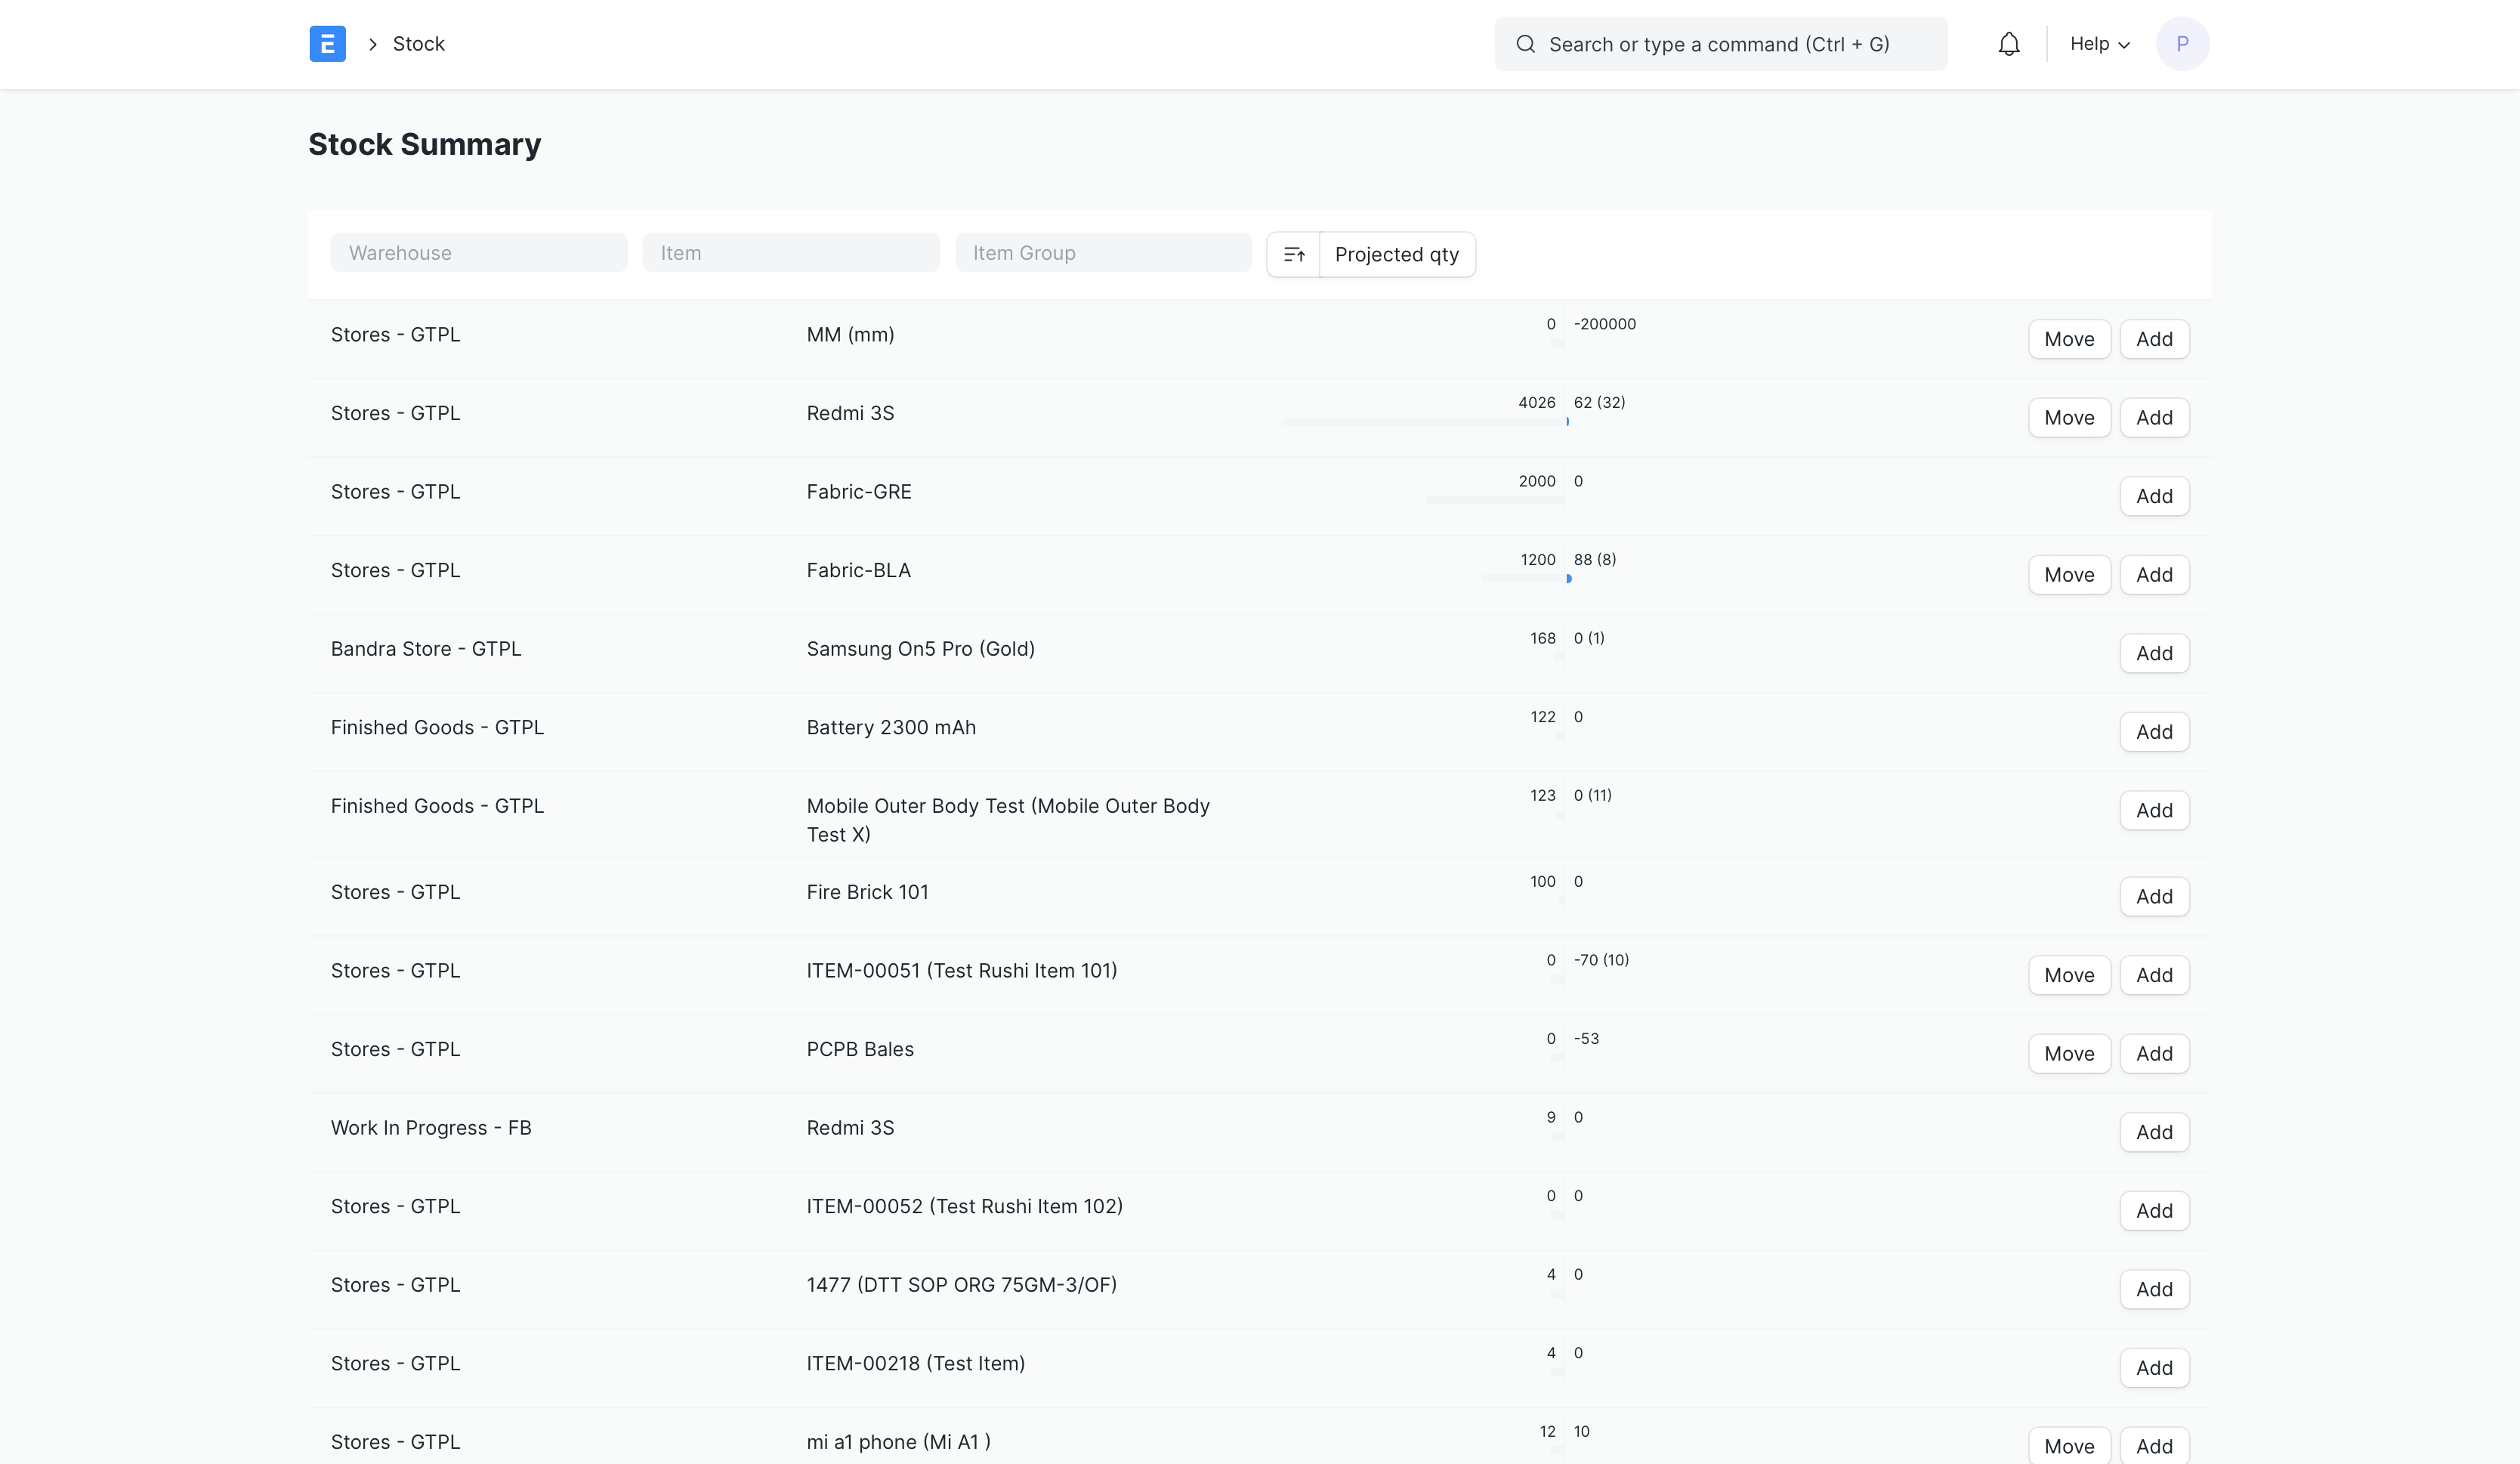Click Move for MM (mm) item
2520x1464 pixels.
pos(2068,339)
